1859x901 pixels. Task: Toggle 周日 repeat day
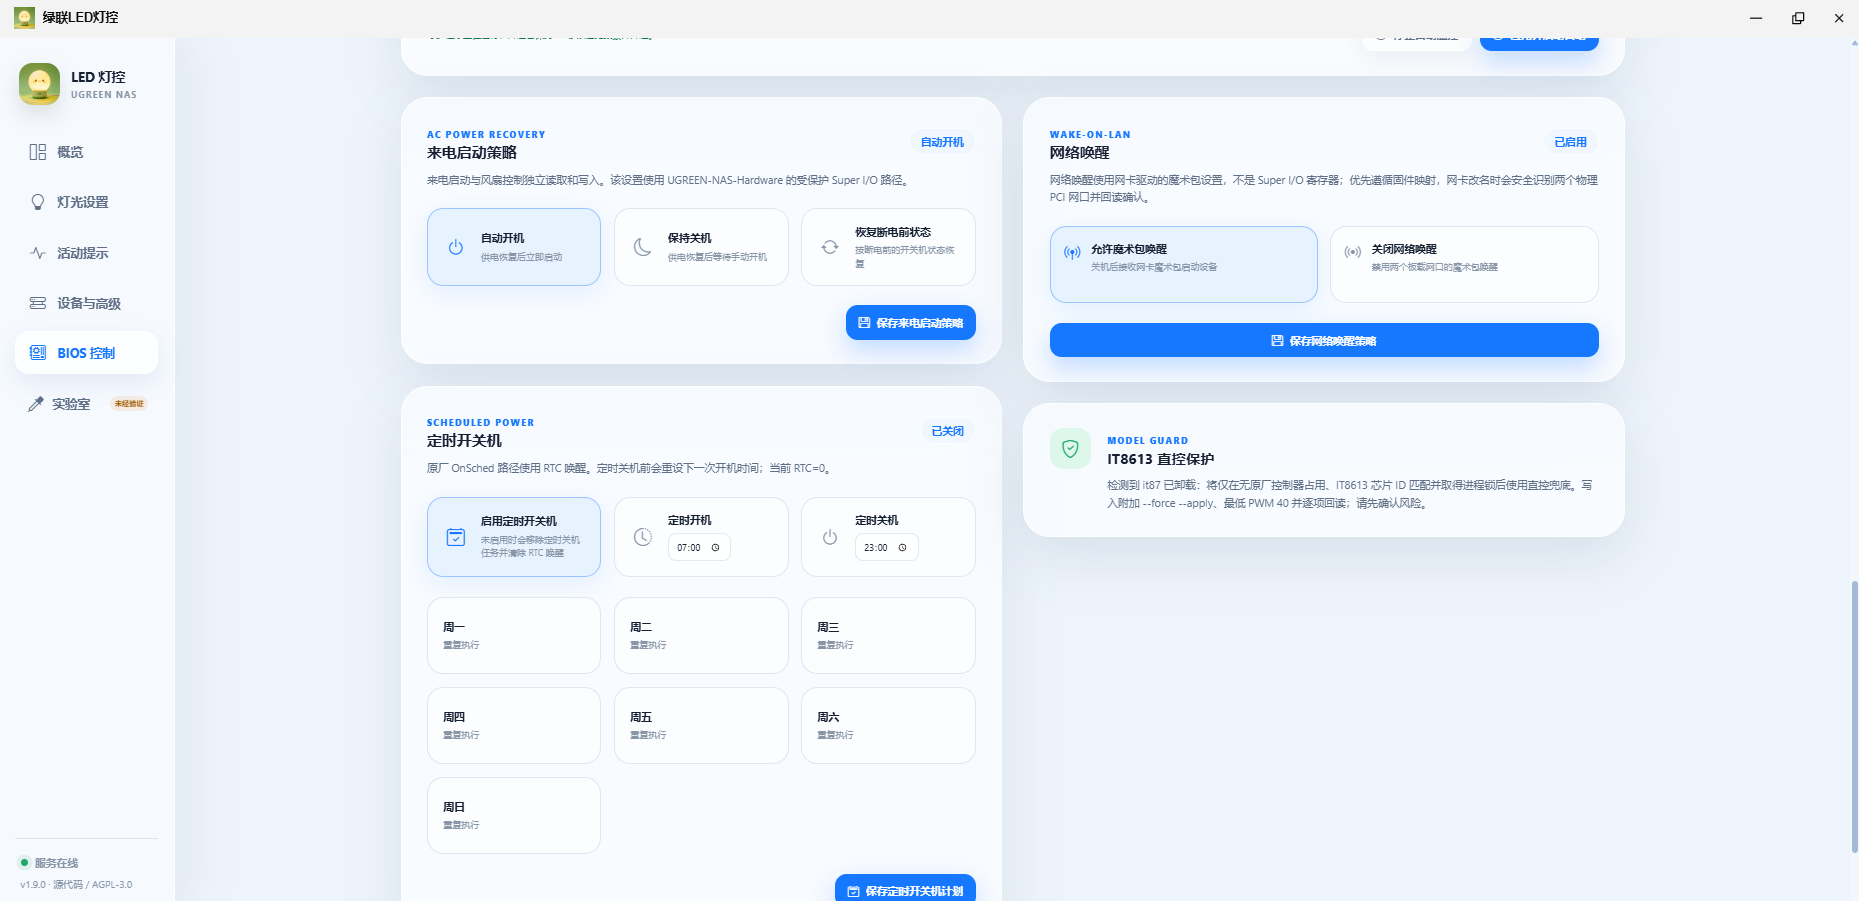pos(514,816)
